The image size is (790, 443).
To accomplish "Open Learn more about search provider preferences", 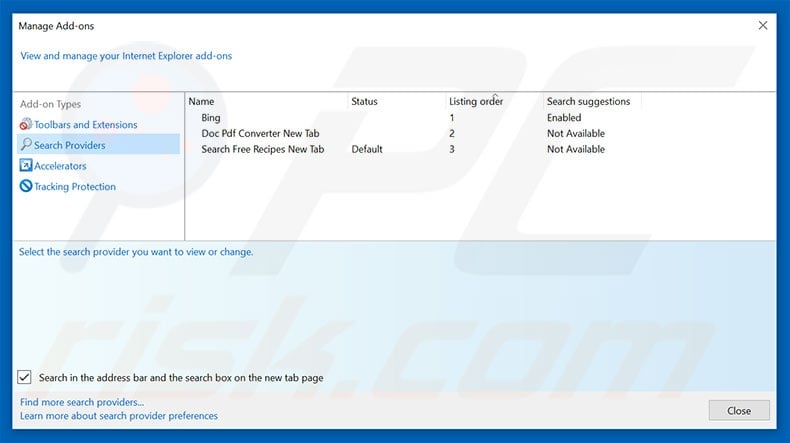I will [x=119, y=416].
